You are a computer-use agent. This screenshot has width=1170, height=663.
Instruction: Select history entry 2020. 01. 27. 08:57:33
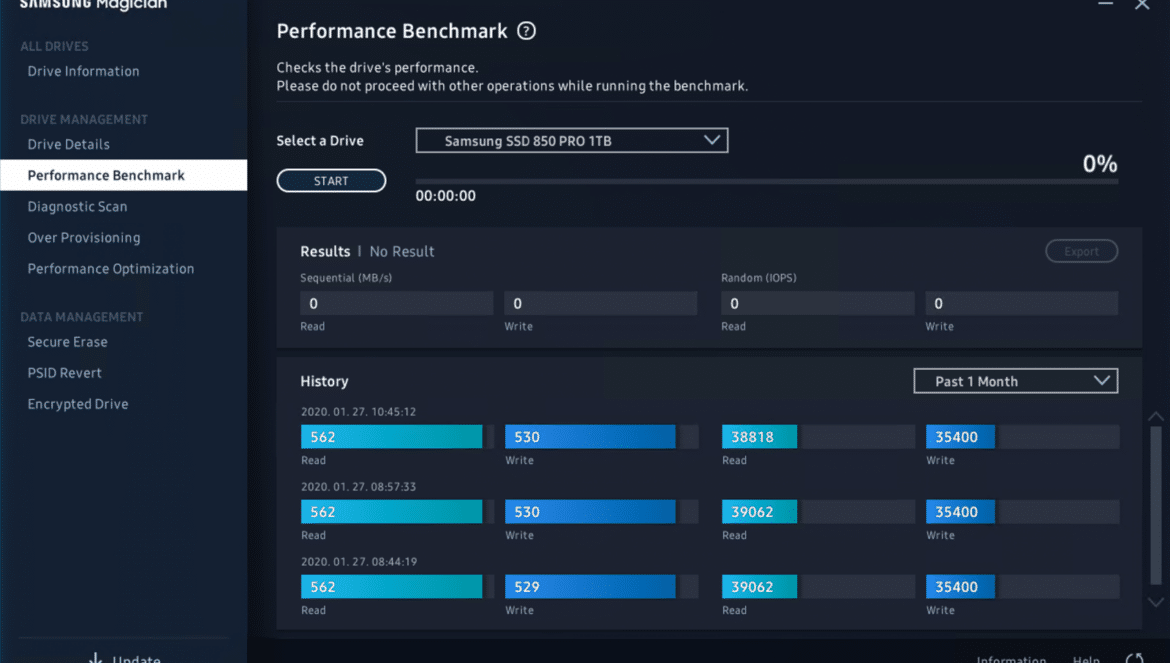click(358, 487)
